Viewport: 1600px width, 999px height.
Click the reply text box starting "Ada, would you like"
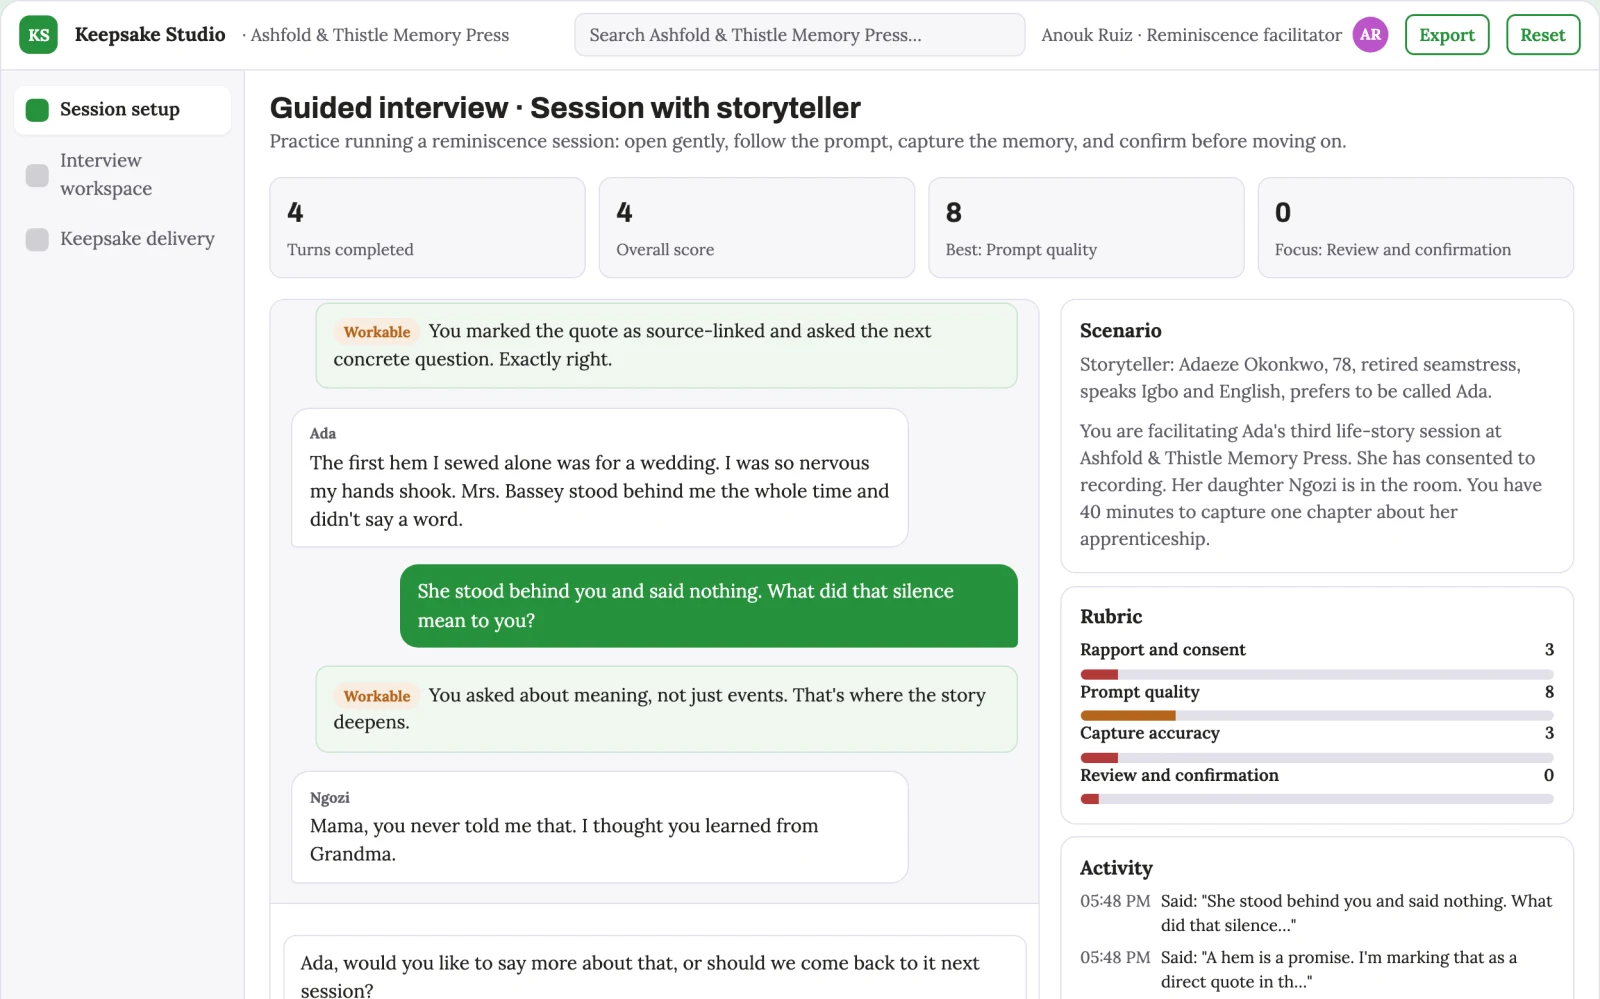click(x=655, y=968)
